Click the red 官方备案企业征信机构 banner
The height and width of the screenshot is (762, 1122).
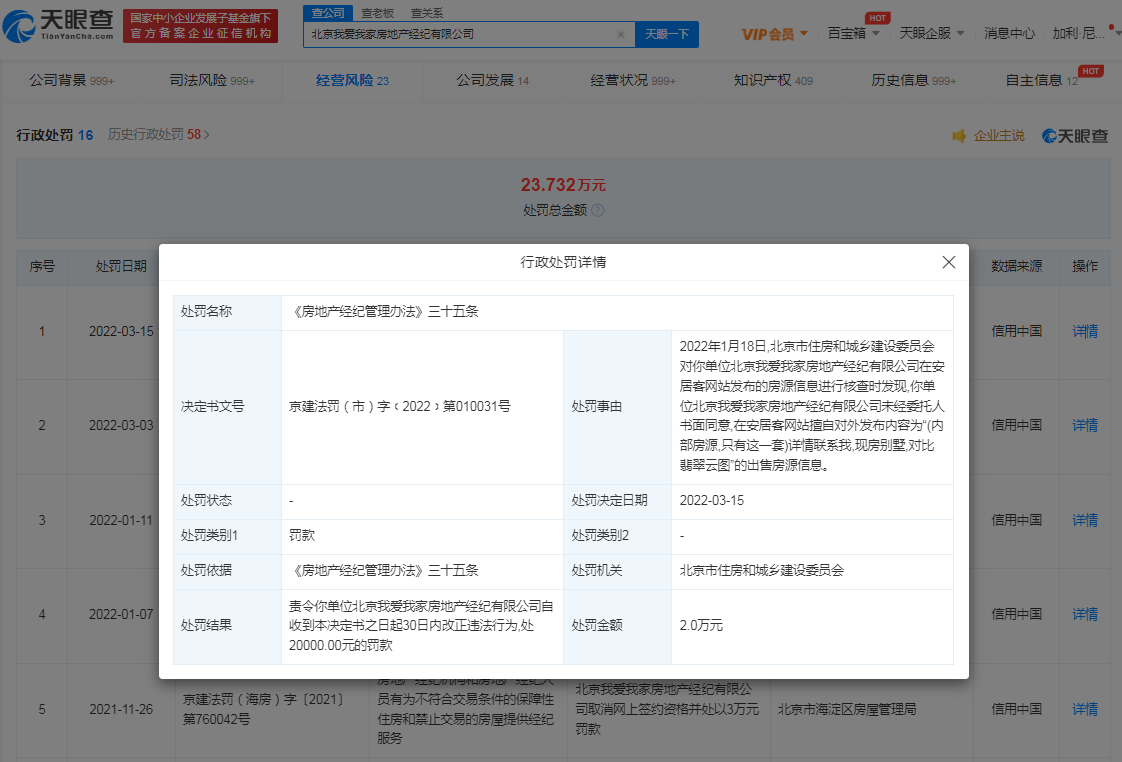pos(200,26)
